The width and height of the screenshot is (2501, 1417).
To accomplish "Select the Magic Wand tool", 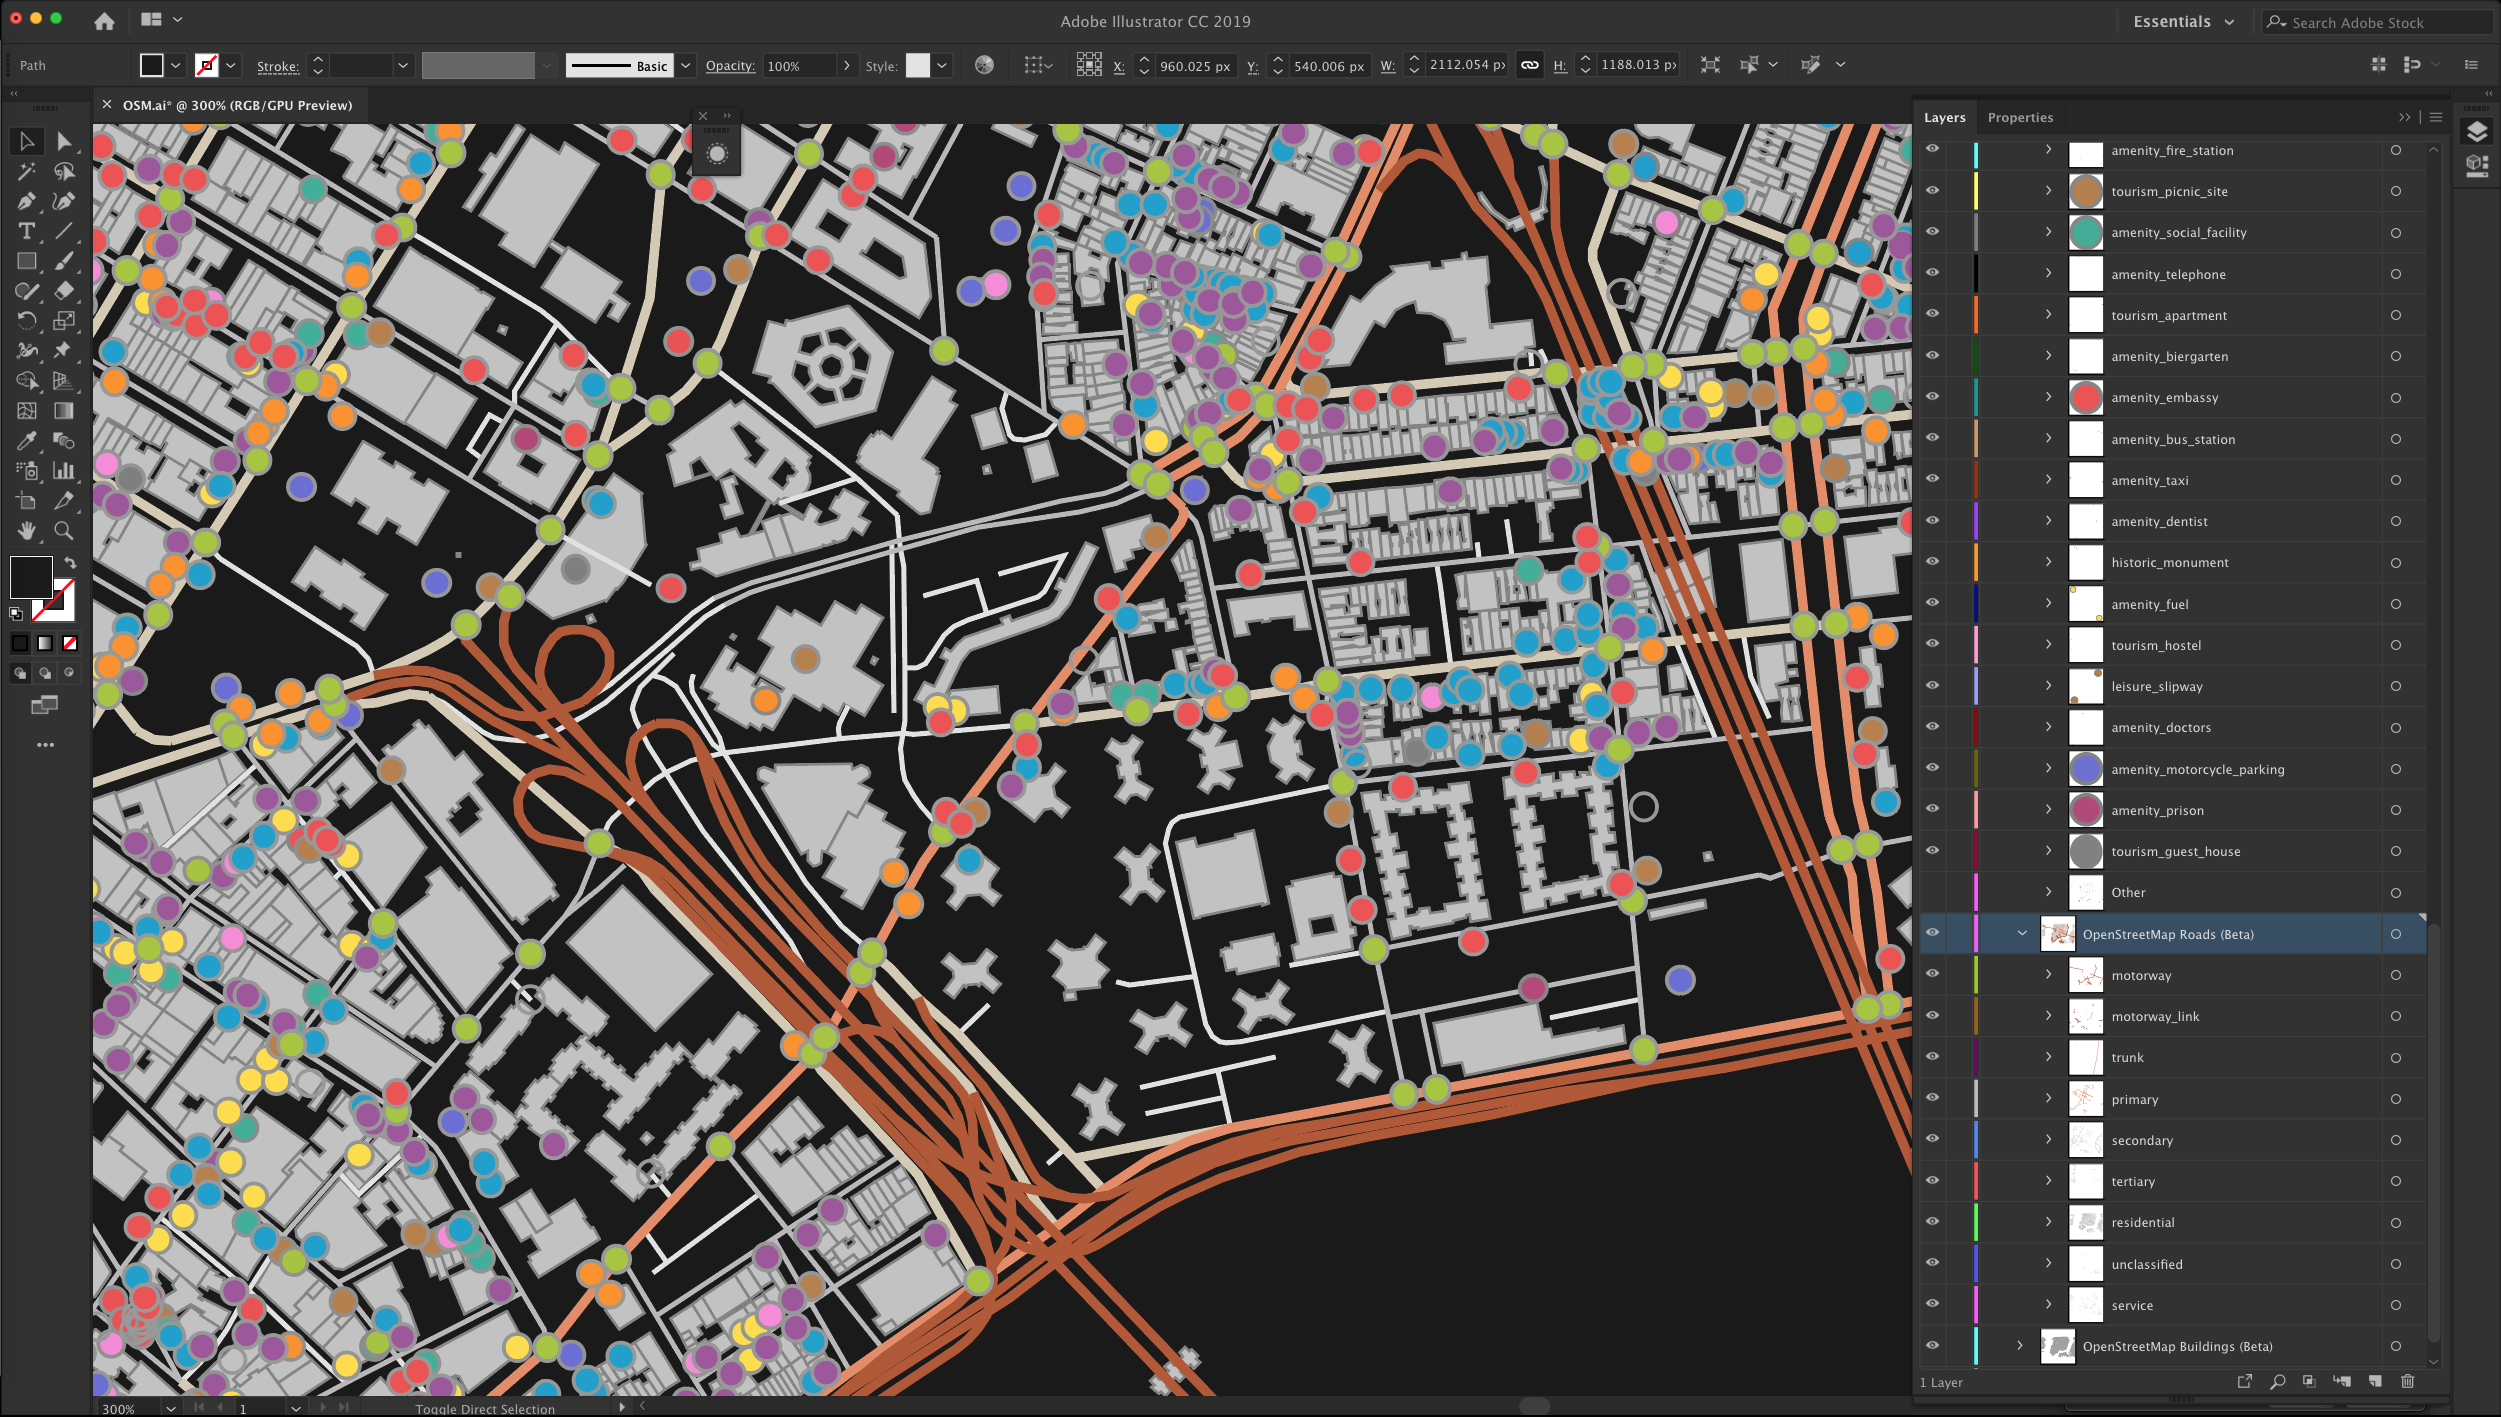I will [x=26, y=172].
